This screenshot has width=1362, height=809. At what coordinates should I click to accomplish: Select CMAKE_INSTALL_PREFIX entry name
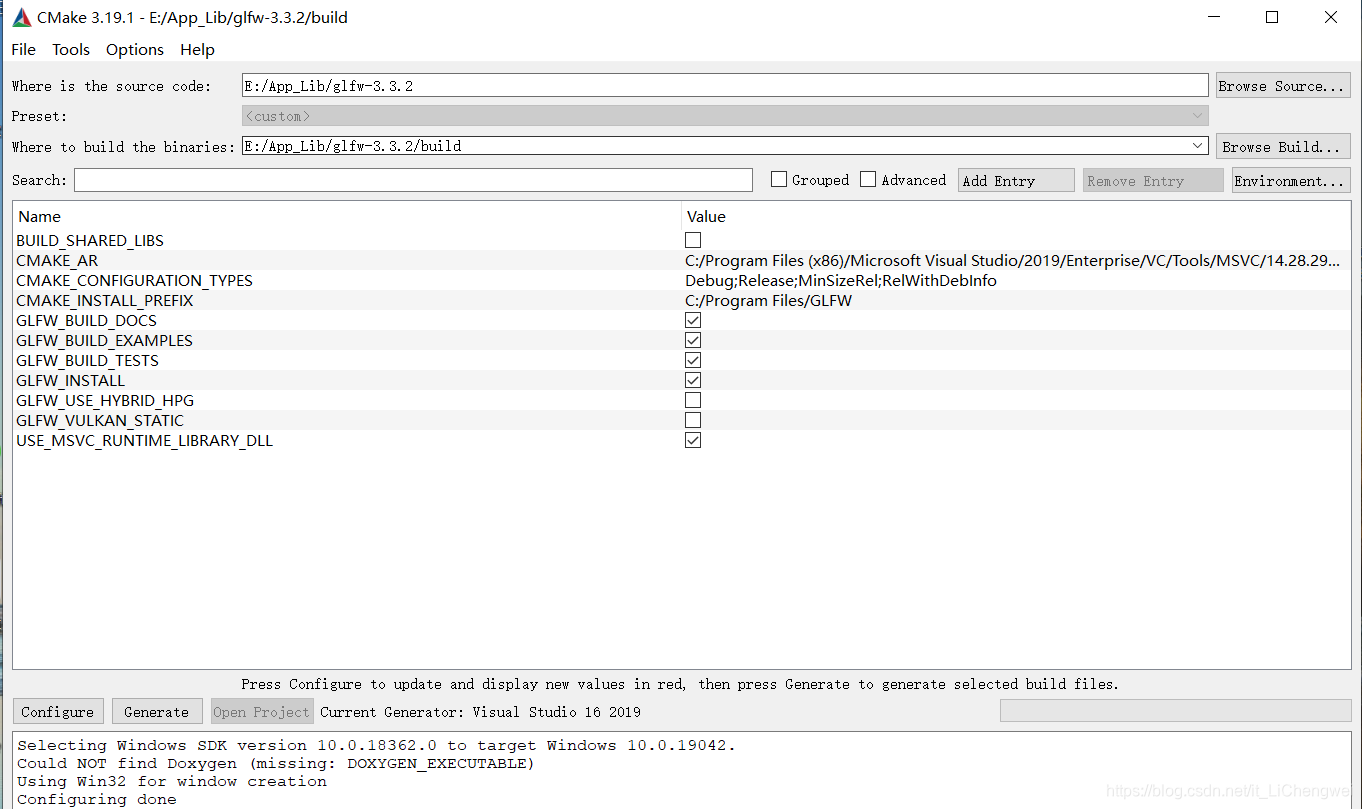105,300
